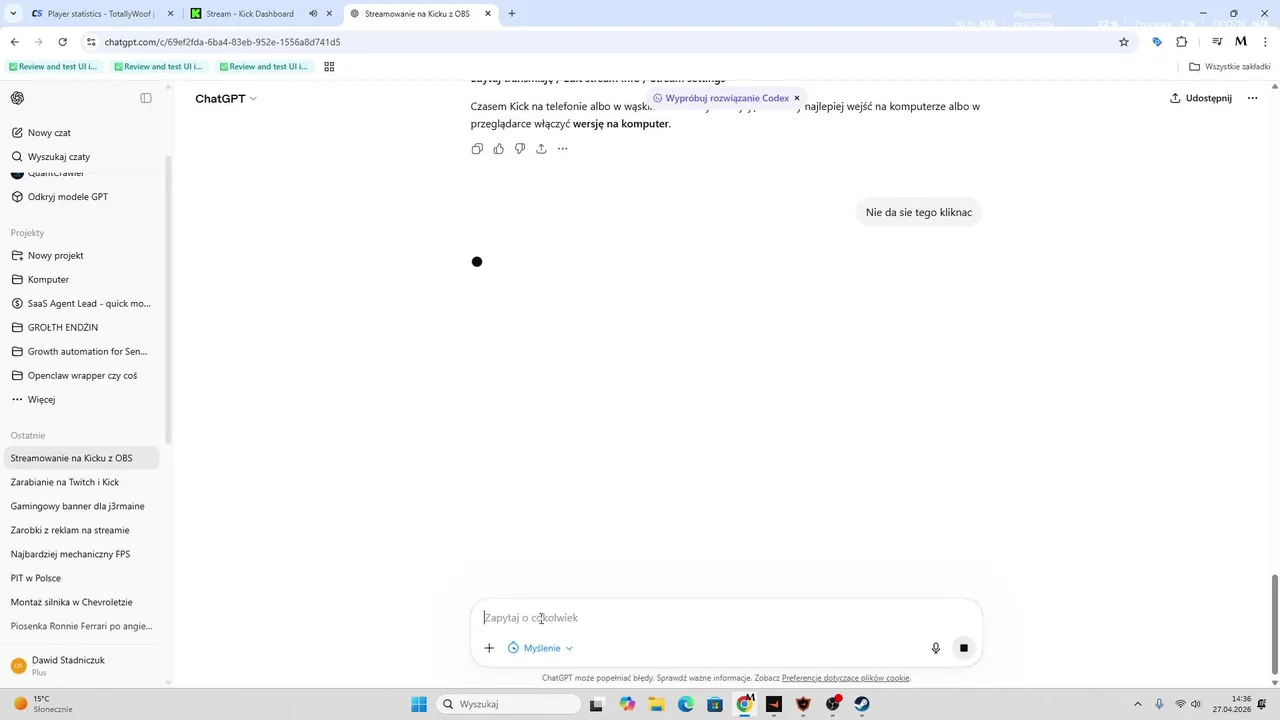
Task: Go back to the previous page
Action: click(x=15, y=42)
